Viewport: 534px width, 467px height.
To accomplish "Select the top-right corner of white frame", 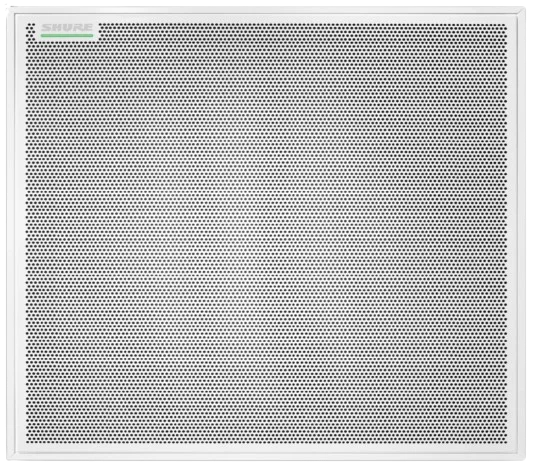I will (521, 11).
